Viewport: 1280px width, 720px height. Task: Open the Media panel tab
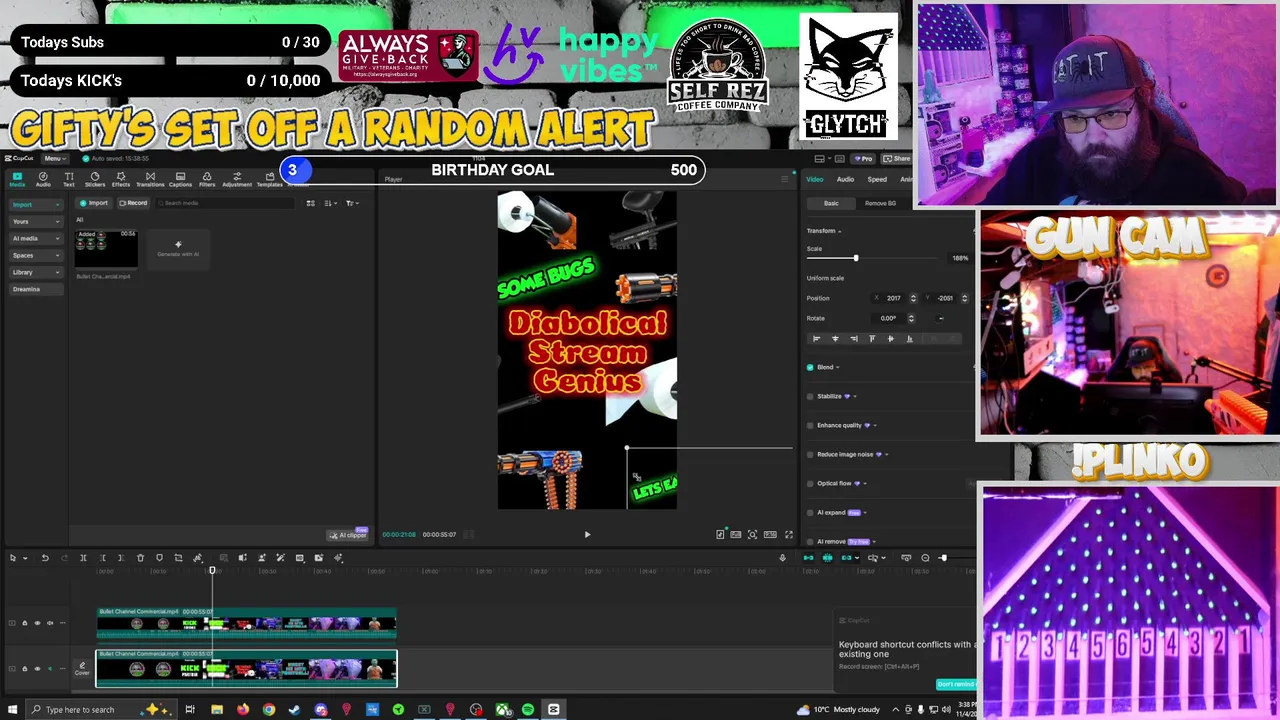17,179
